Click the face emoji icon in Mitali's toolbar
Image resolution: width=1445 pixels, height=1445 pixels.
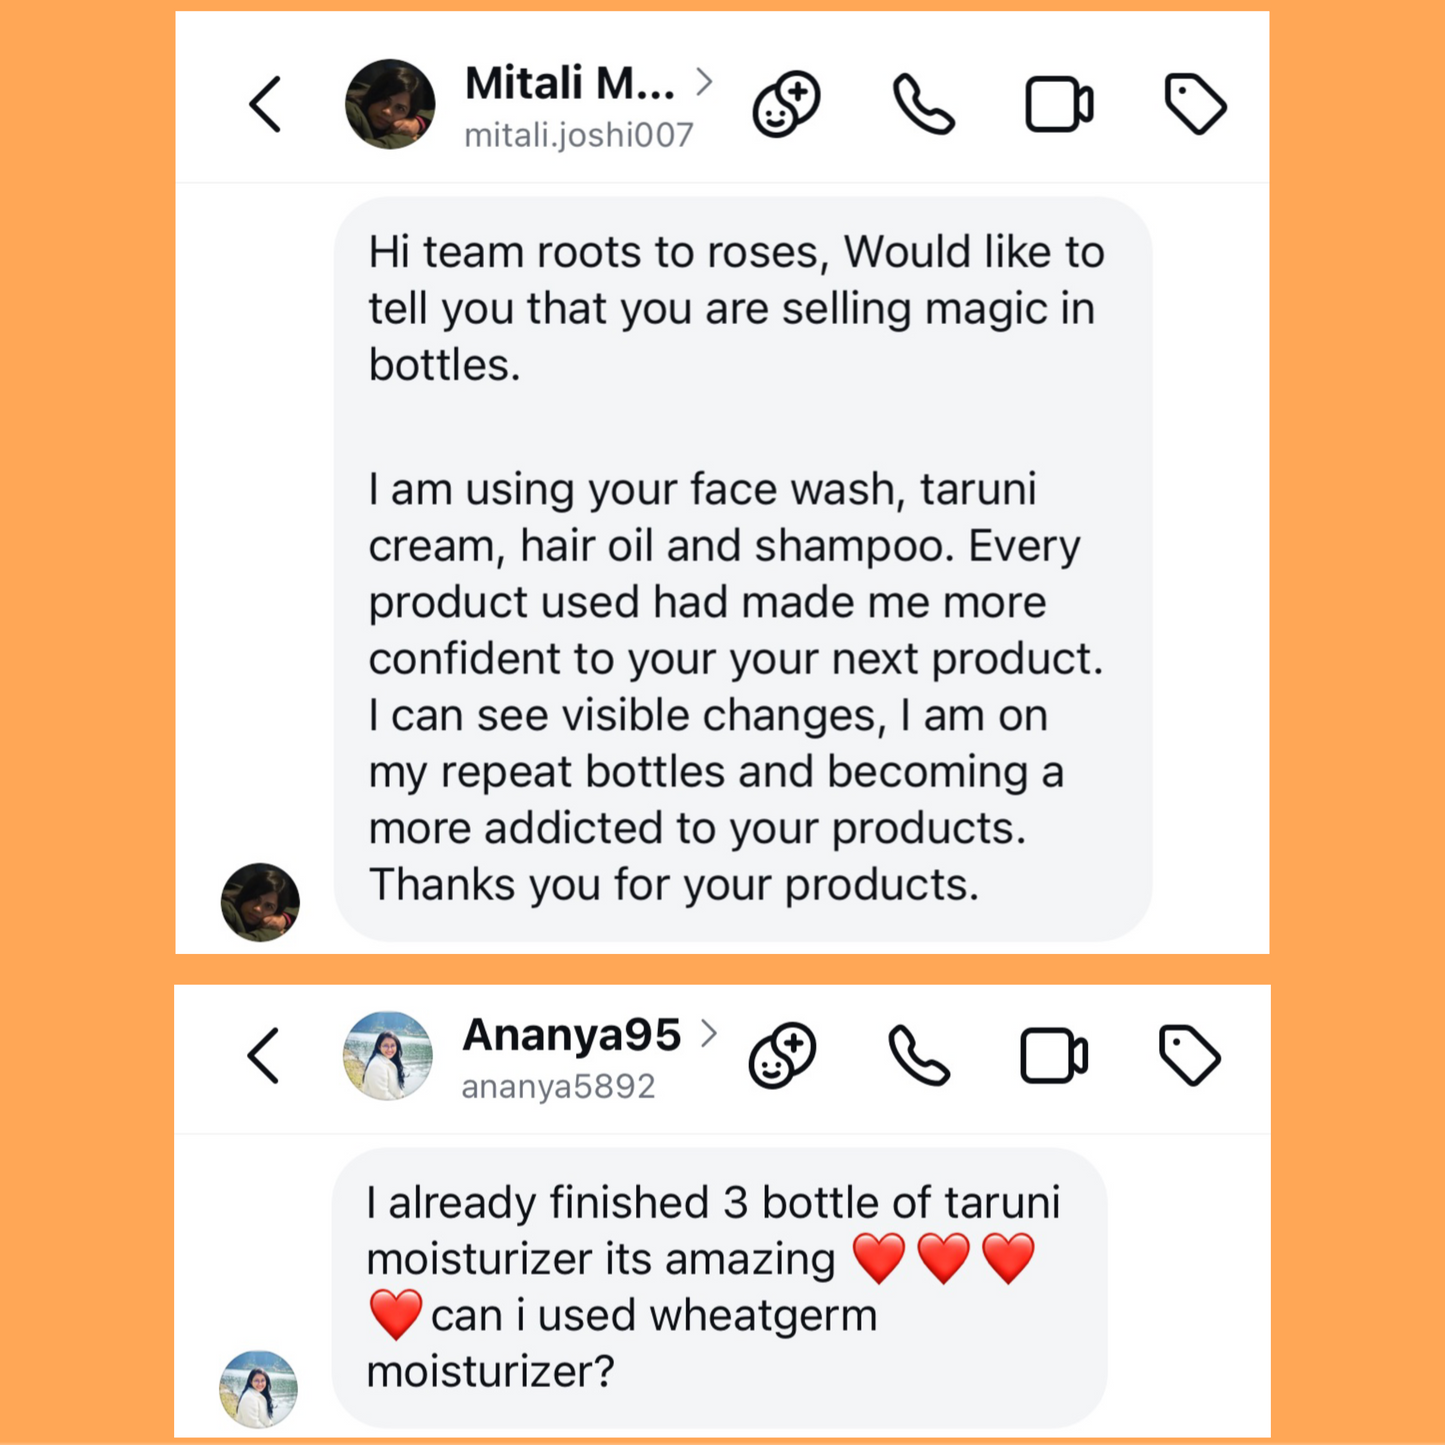click(x=786, y=103)
